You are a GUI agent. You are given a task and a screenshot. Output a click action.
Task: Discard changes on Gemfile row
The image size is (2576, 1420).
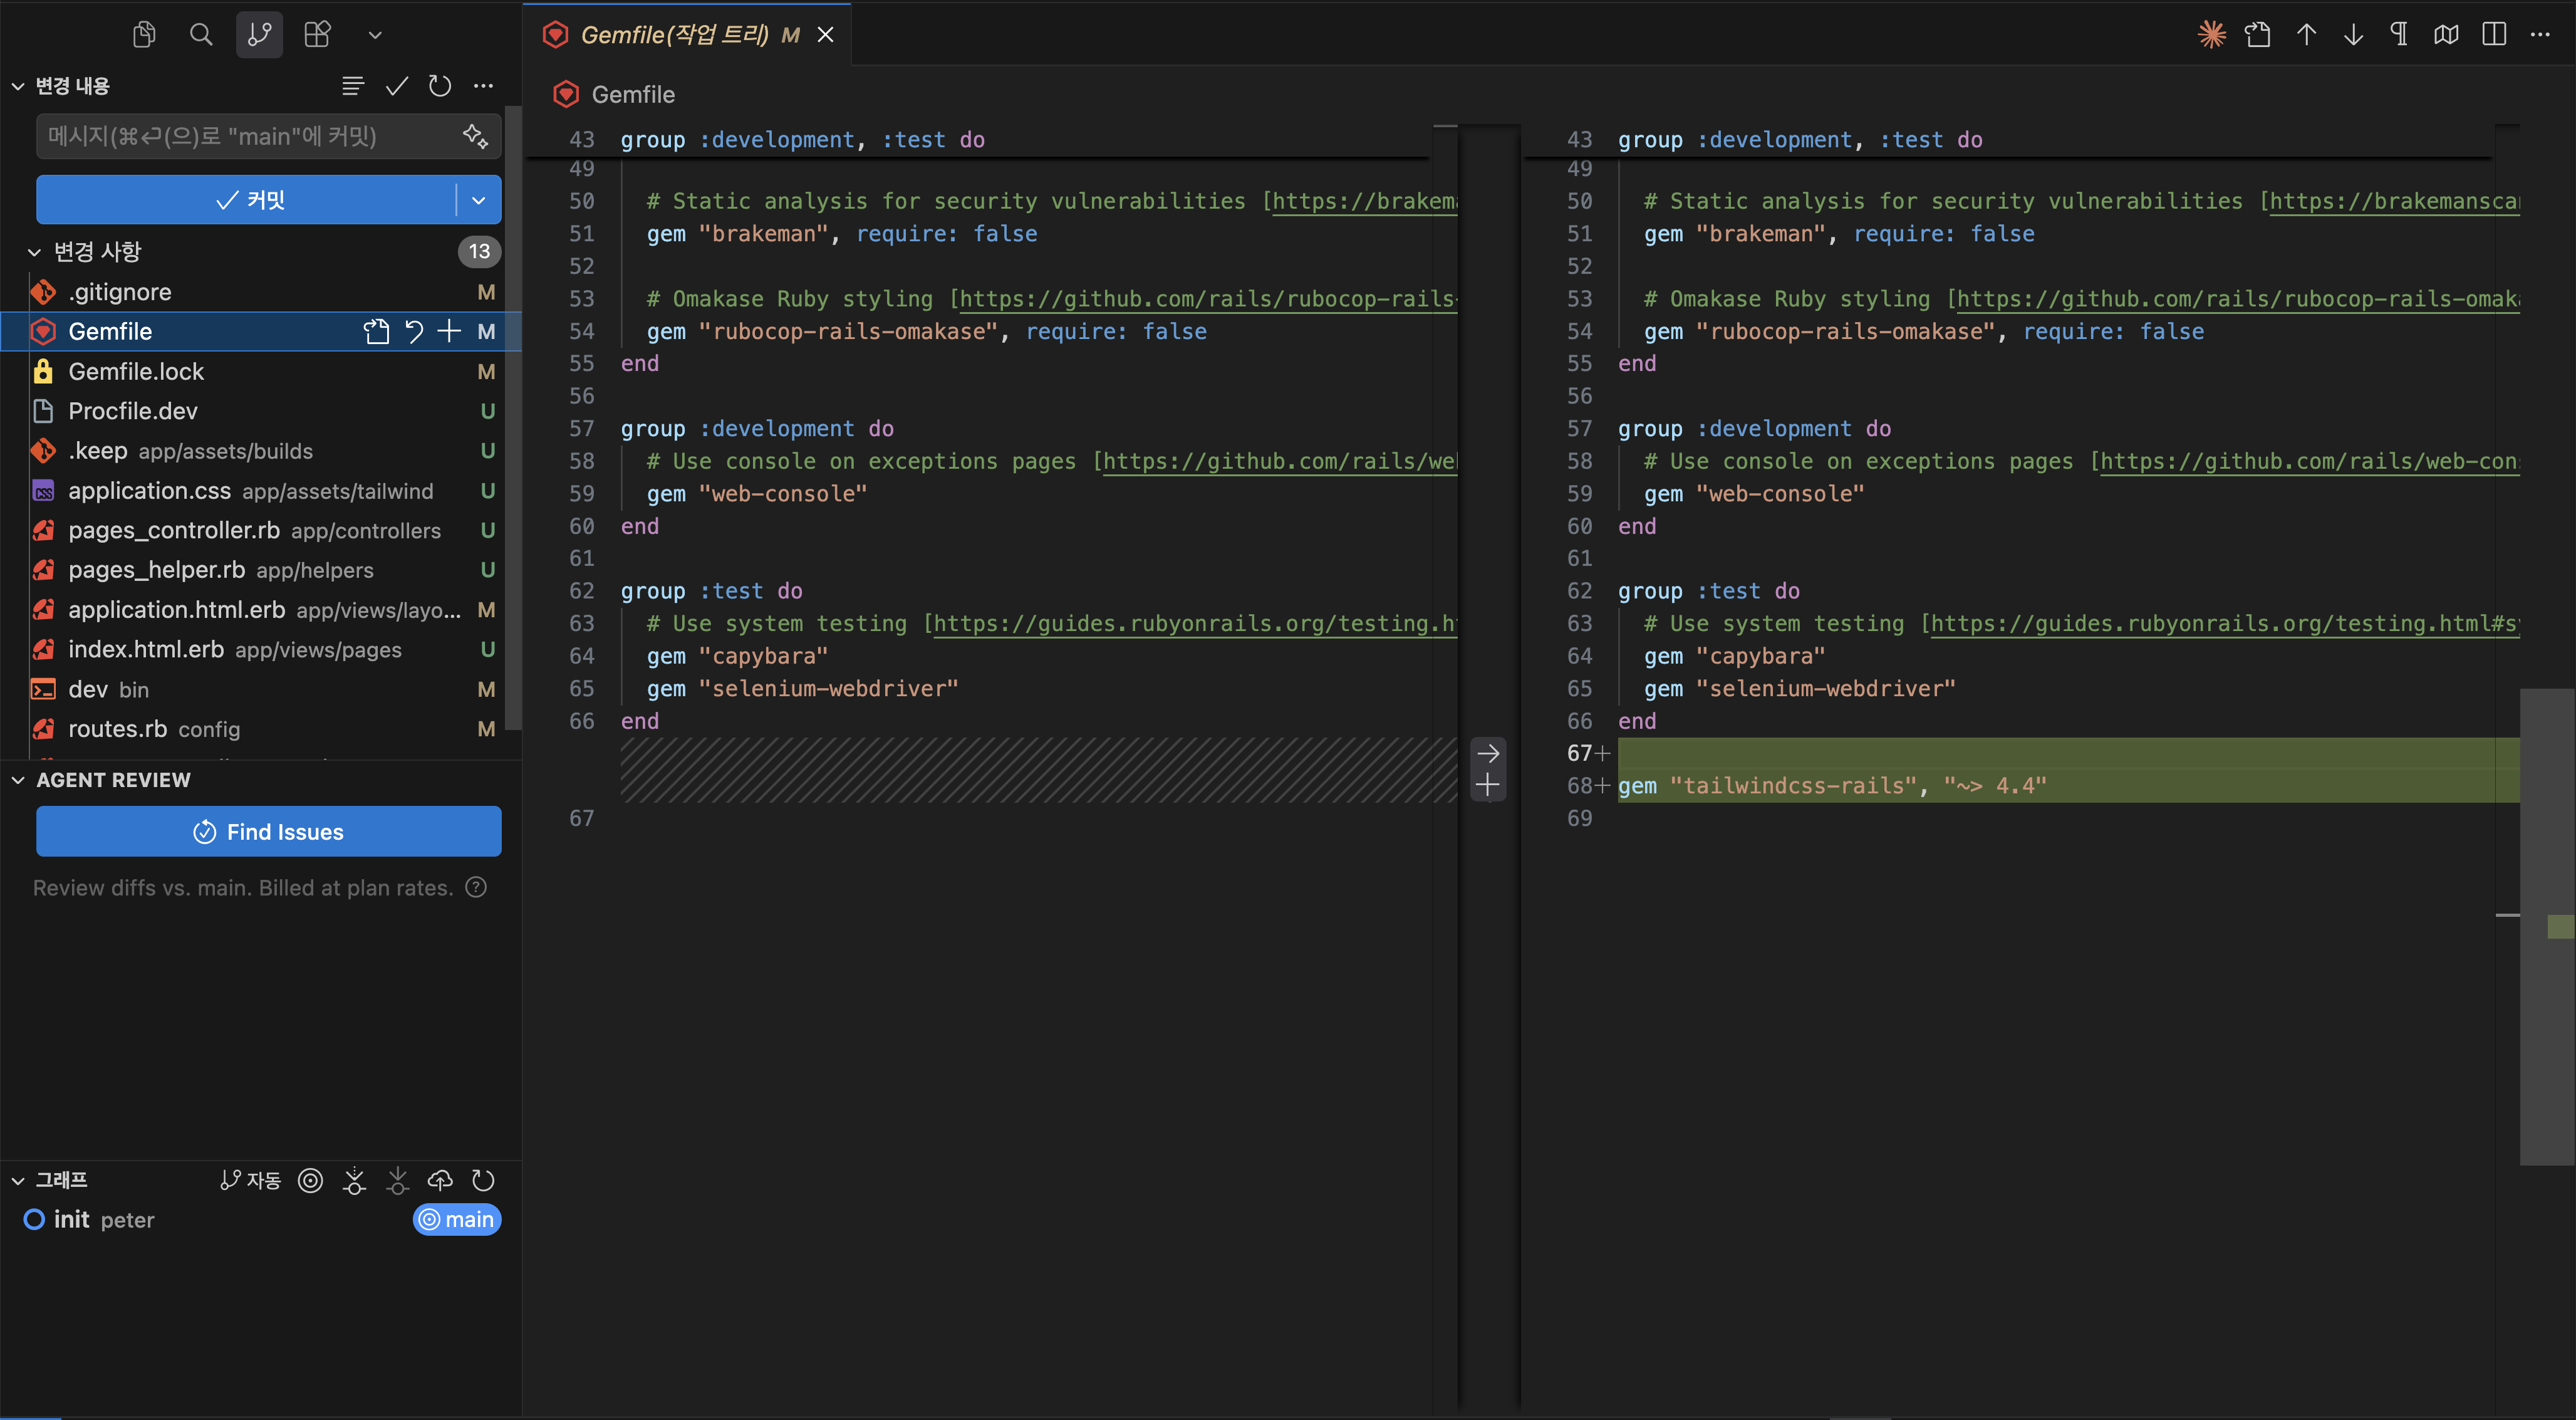coord(414,331)
